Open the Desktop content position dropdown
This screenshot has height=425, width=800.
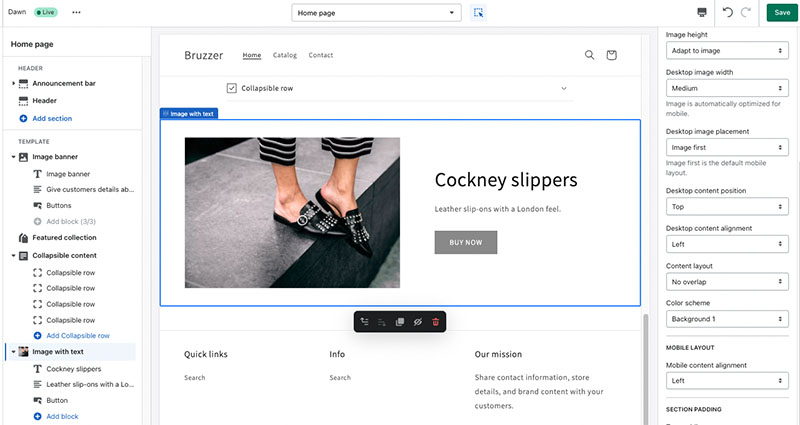click(727, 207)
